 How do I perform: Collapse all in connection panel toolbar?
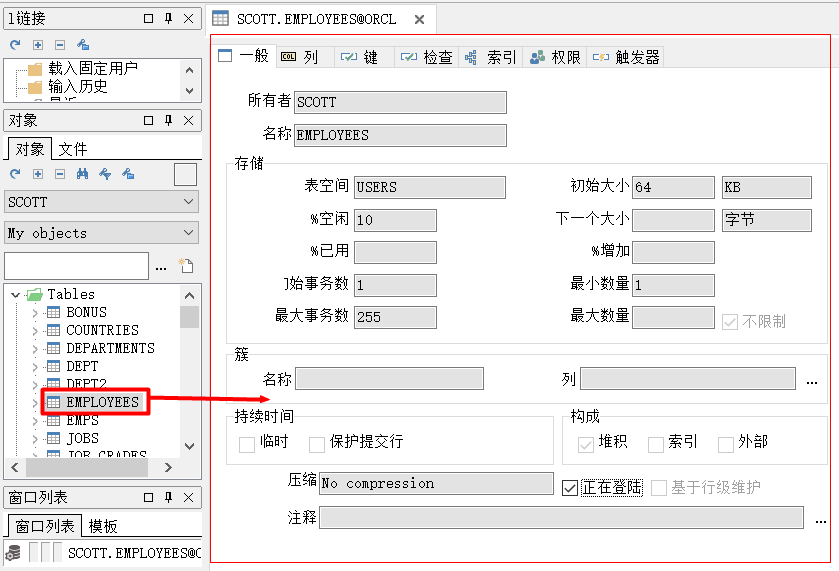pos(60,45)
